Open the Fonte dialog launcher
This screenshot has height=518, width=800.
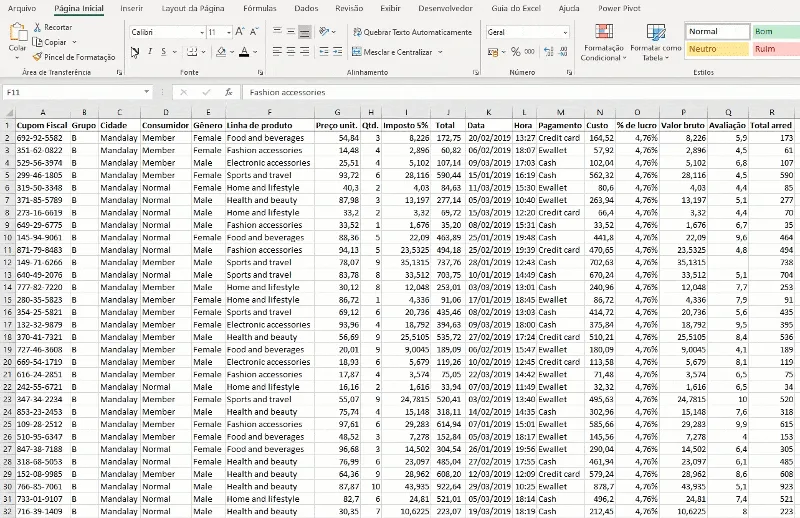click(x=260, y=72)
